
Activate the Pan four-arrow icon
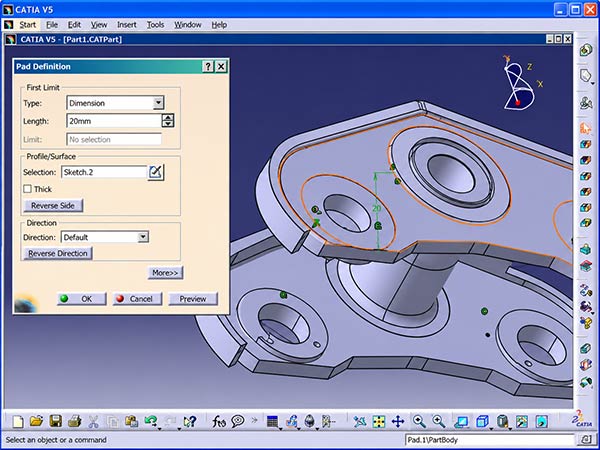point(398,422)
